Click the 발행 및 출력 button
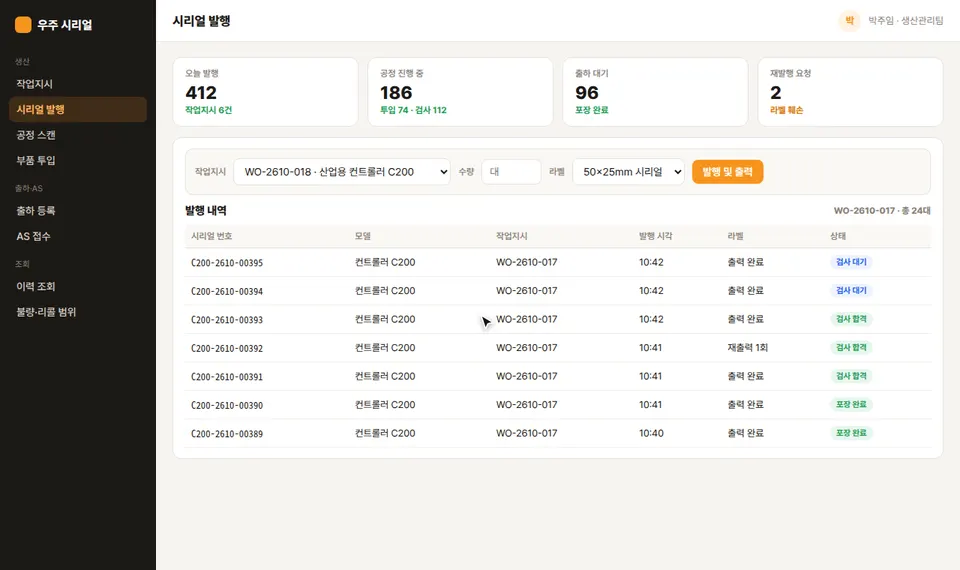This screenshot has width=960, height=570. point(727,172)
